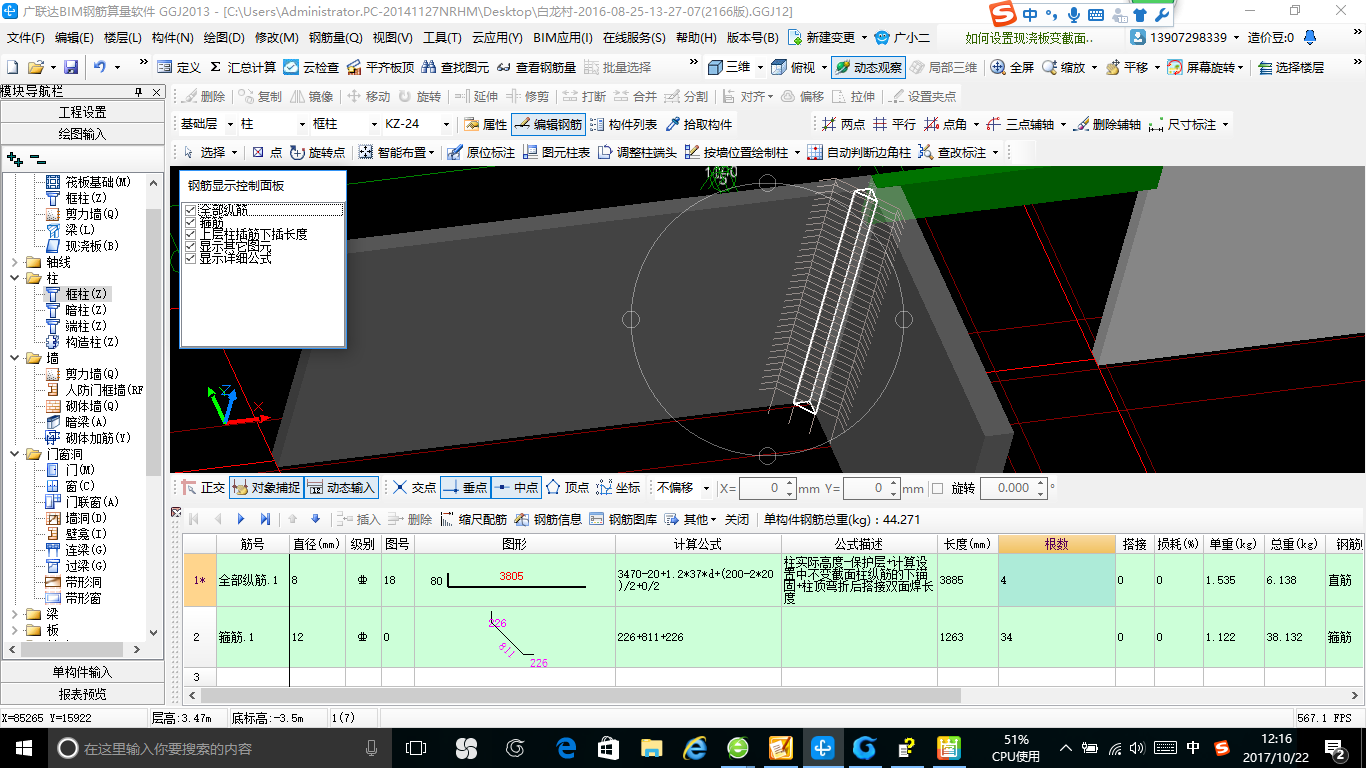Click 全屏 full screen icon
The image size is (1366, 768).
[1012, 67]
